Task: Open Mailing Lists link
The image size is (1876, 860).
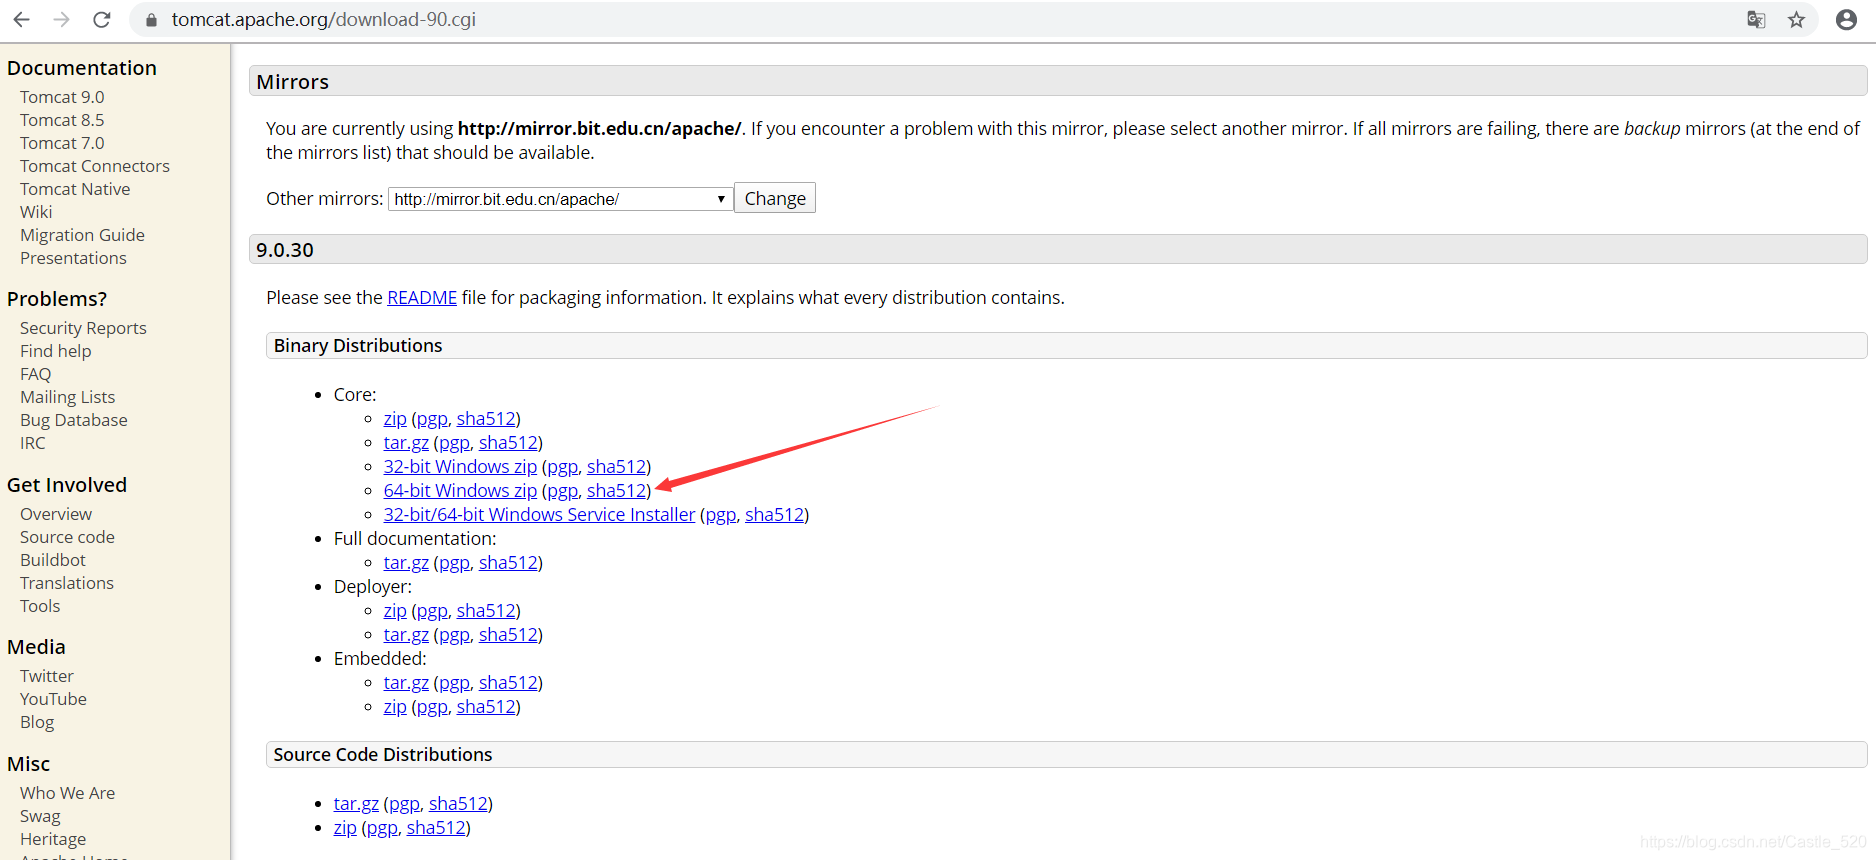Action: [67, 397]
